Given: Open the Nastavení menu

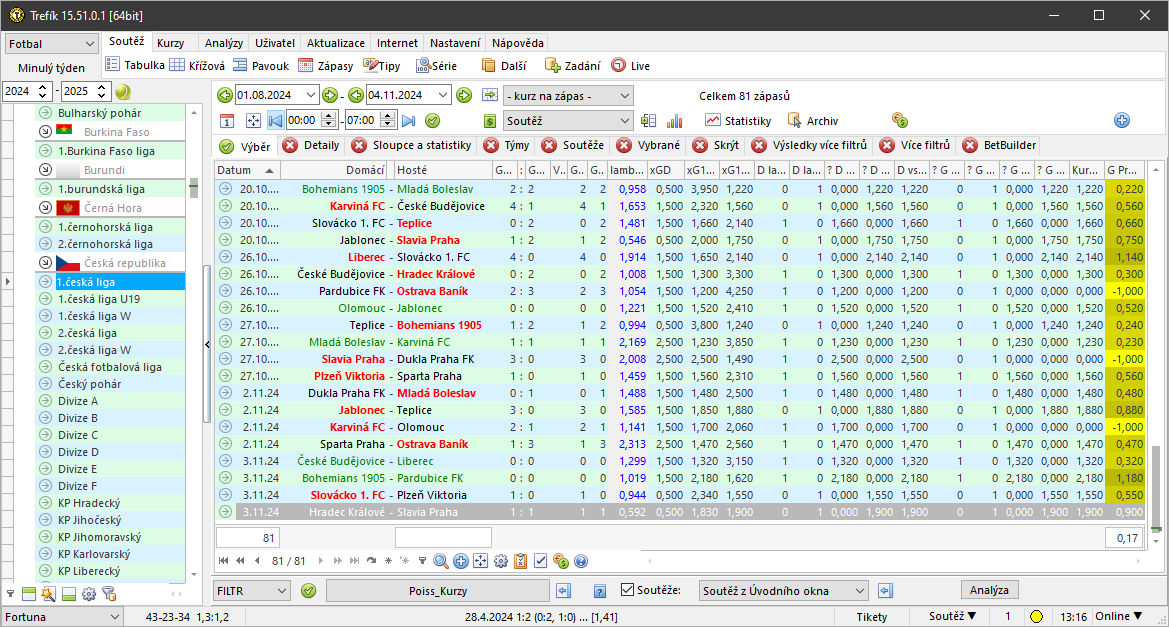Looking at the screenshot, I should (455, 43).
